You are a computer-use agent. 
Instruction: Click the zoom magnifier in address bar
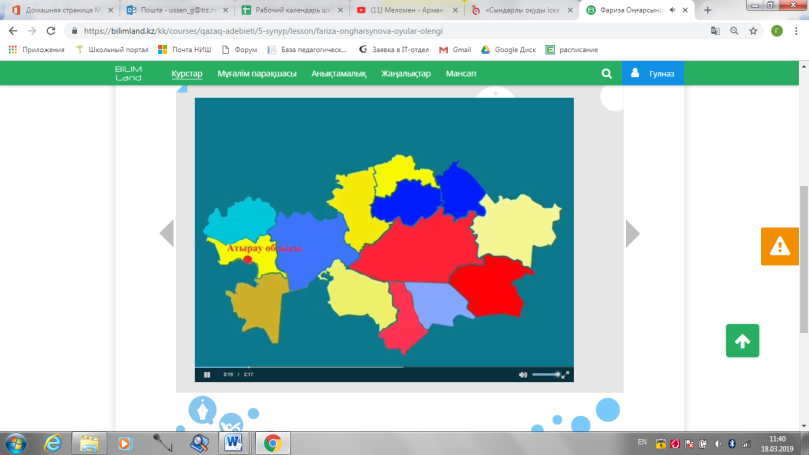click(x=734, y=31)
